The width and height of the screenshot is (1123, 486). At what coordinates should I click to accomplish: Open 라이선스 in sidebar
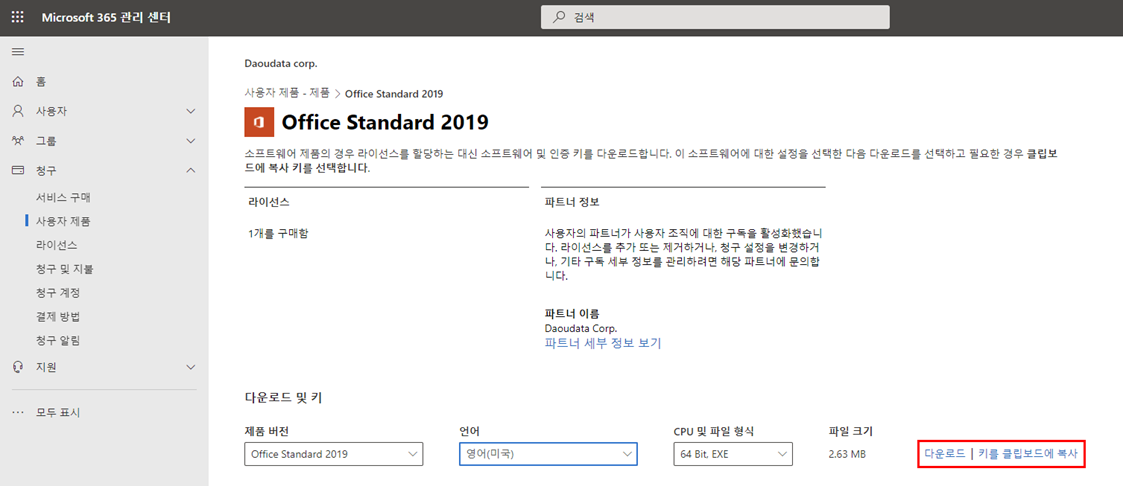click(57, 246)
